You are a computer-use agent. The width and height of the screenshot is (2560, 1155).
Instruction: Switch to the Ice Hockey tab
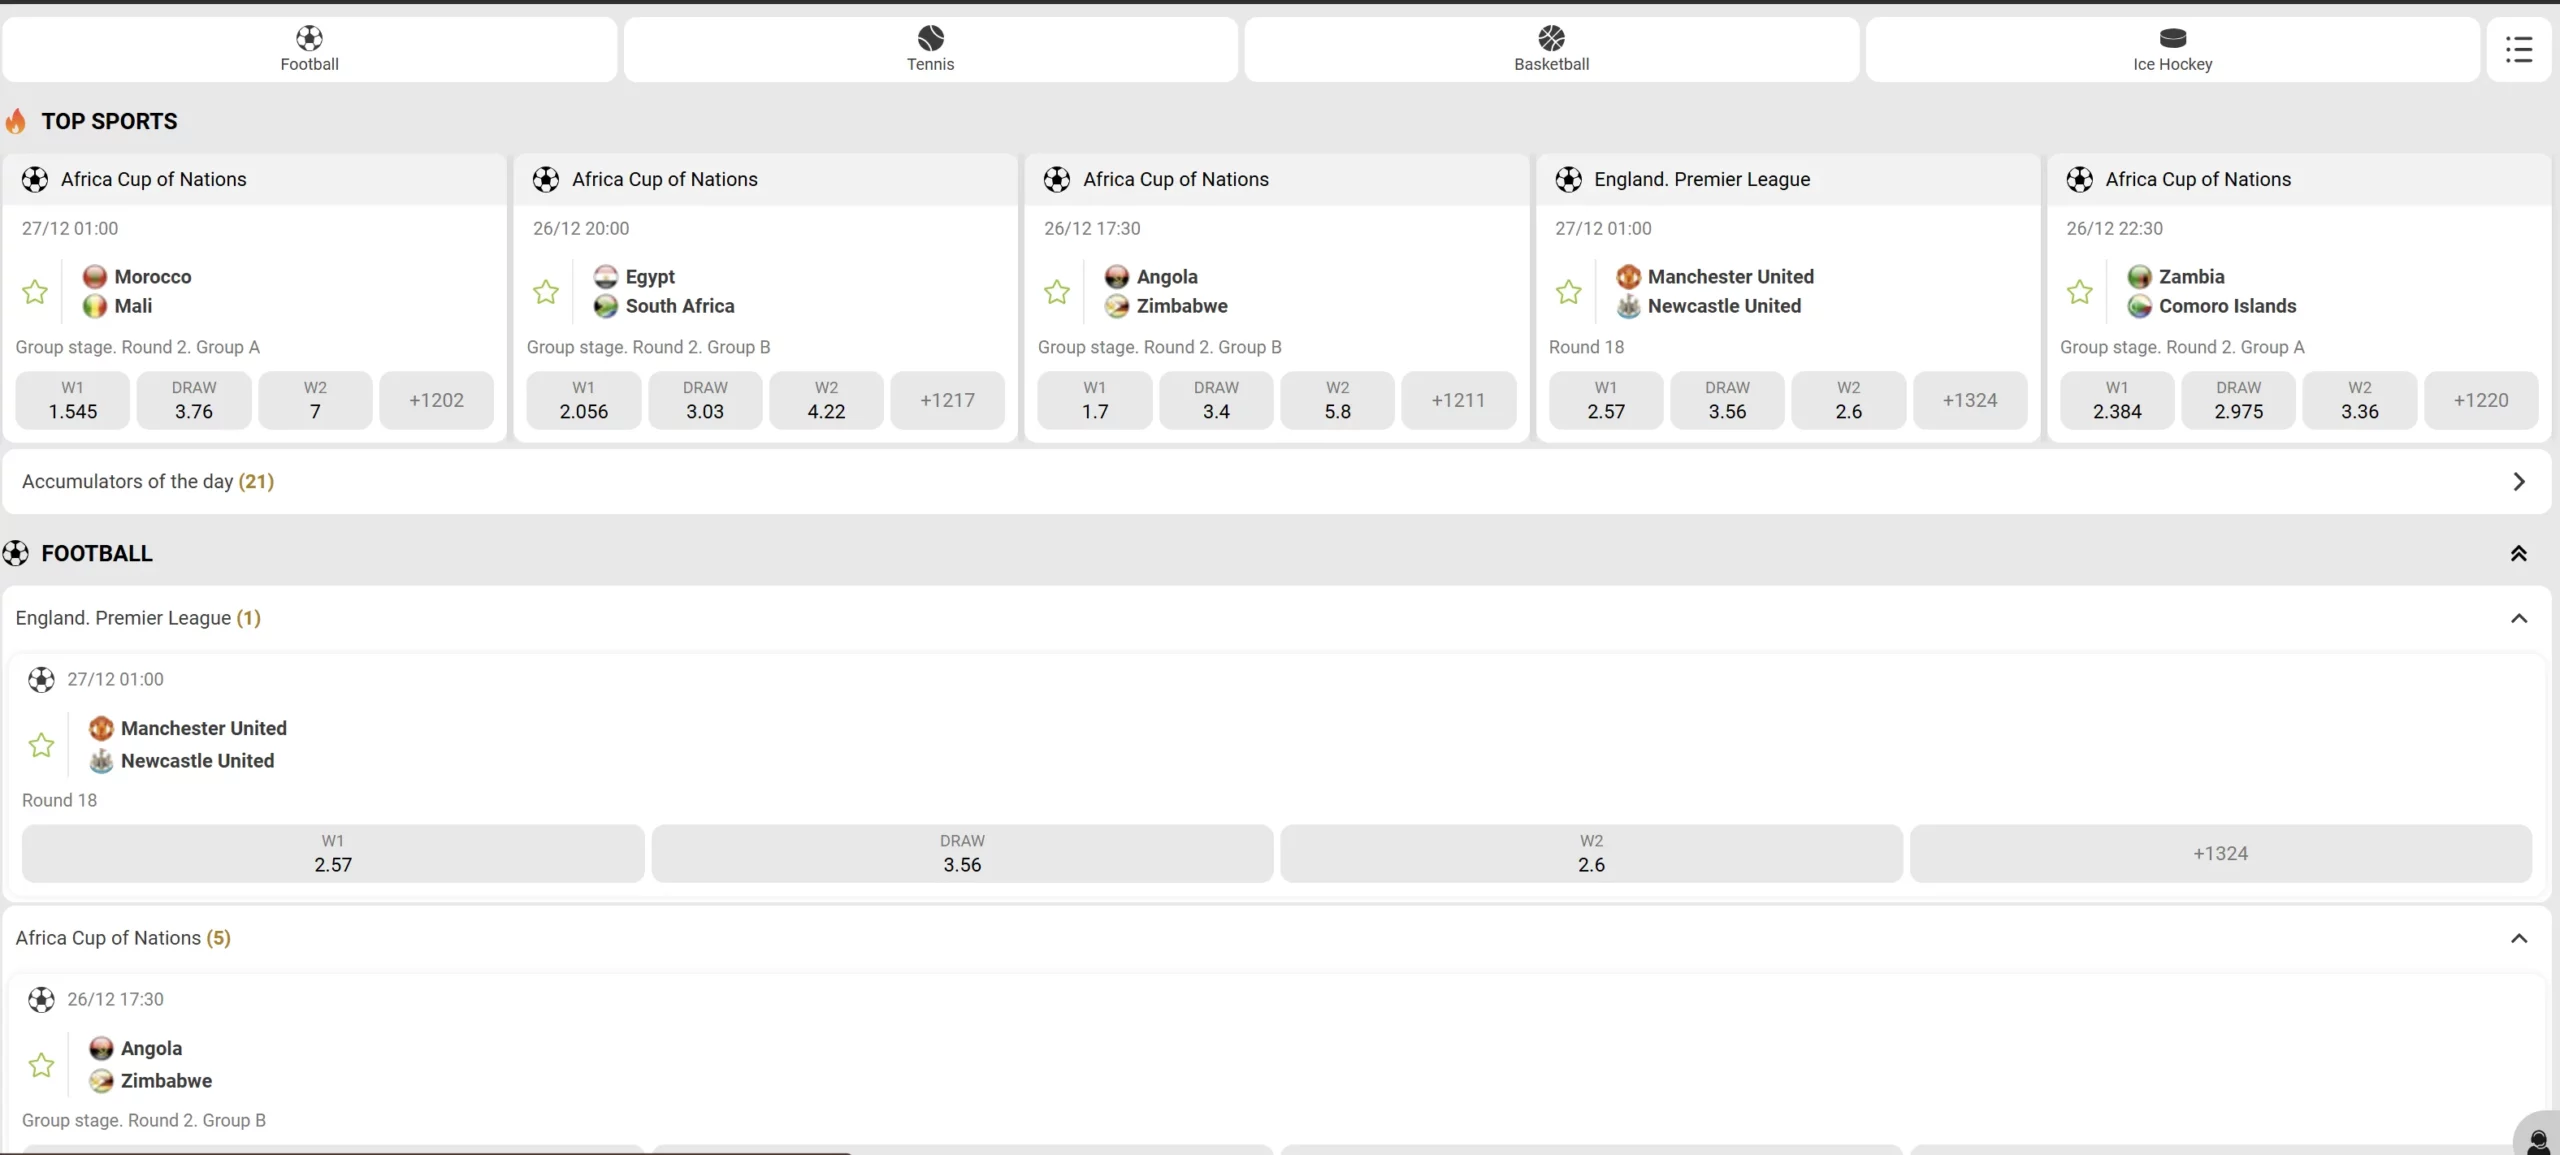pos(2172,49)
